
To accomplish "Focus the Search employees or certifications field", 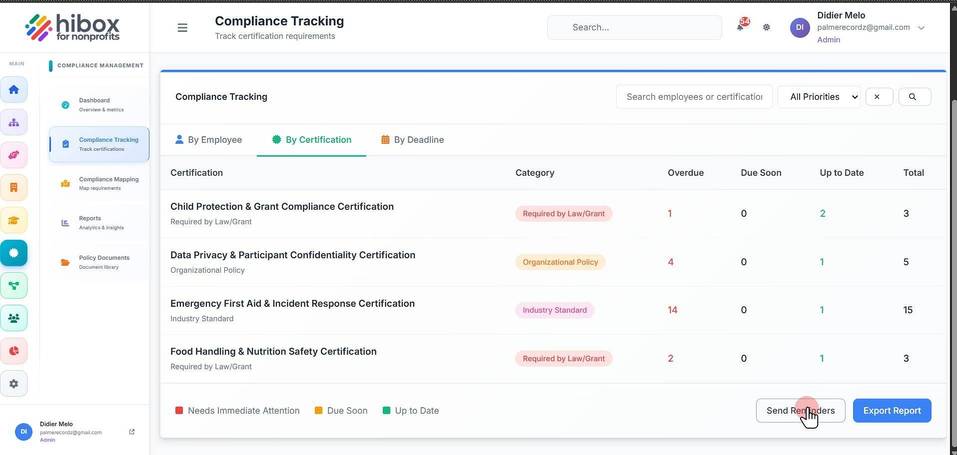I will point(694,96).
